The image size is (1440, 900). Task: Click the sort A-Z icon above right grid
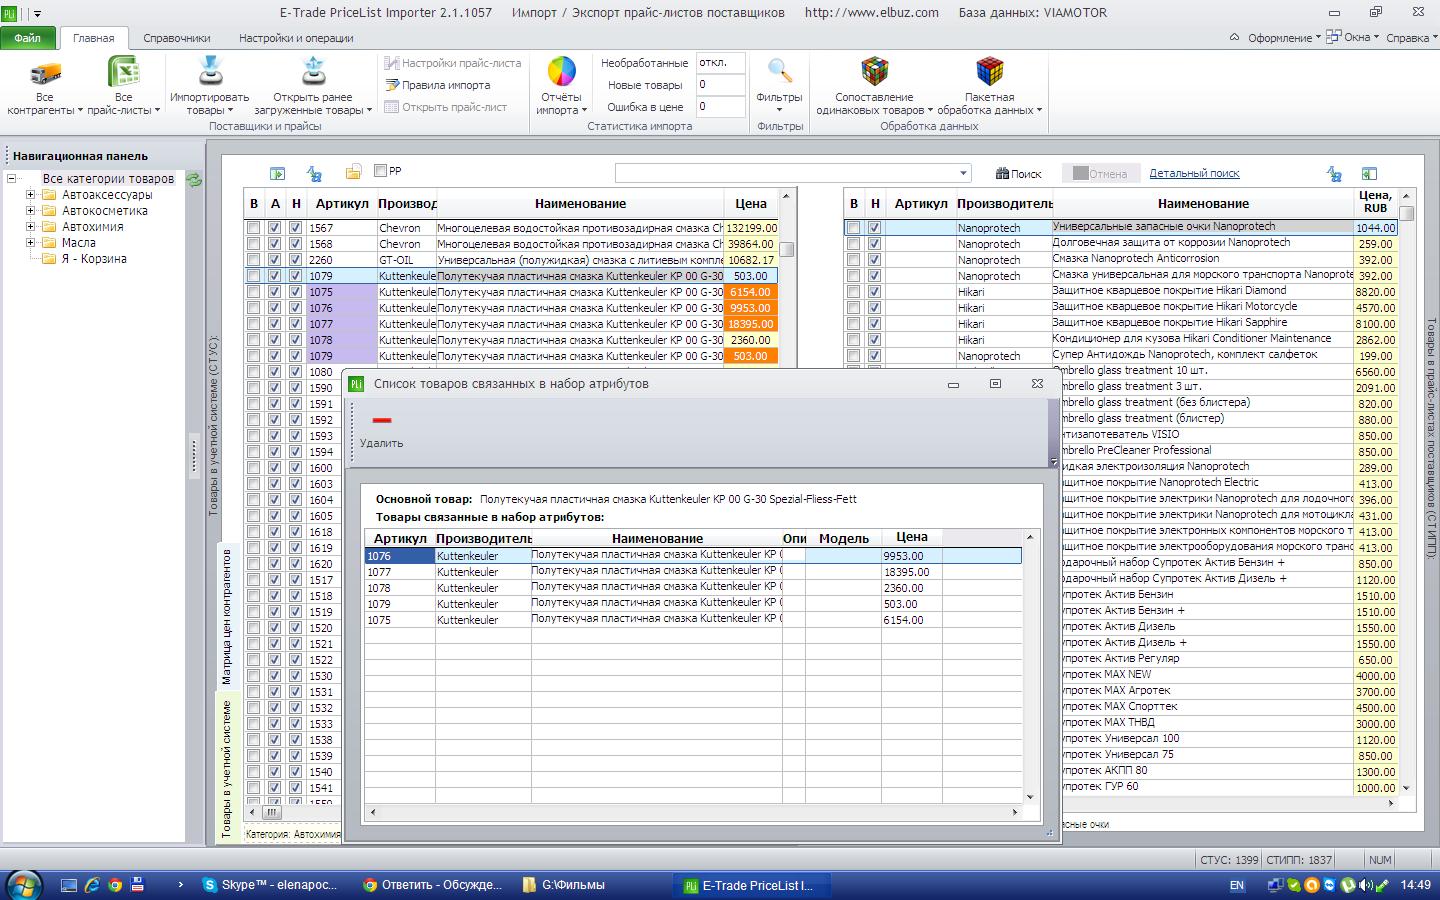point(1334,174)
